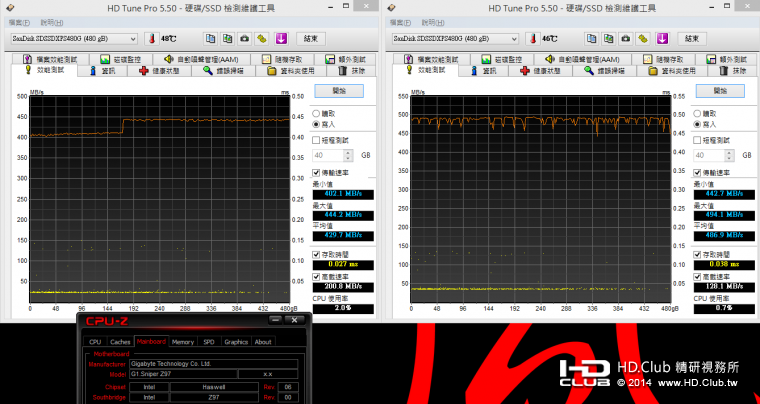Click short stroke GB stepper in left window
Screen dimensions: 760x404
[348, 155]
